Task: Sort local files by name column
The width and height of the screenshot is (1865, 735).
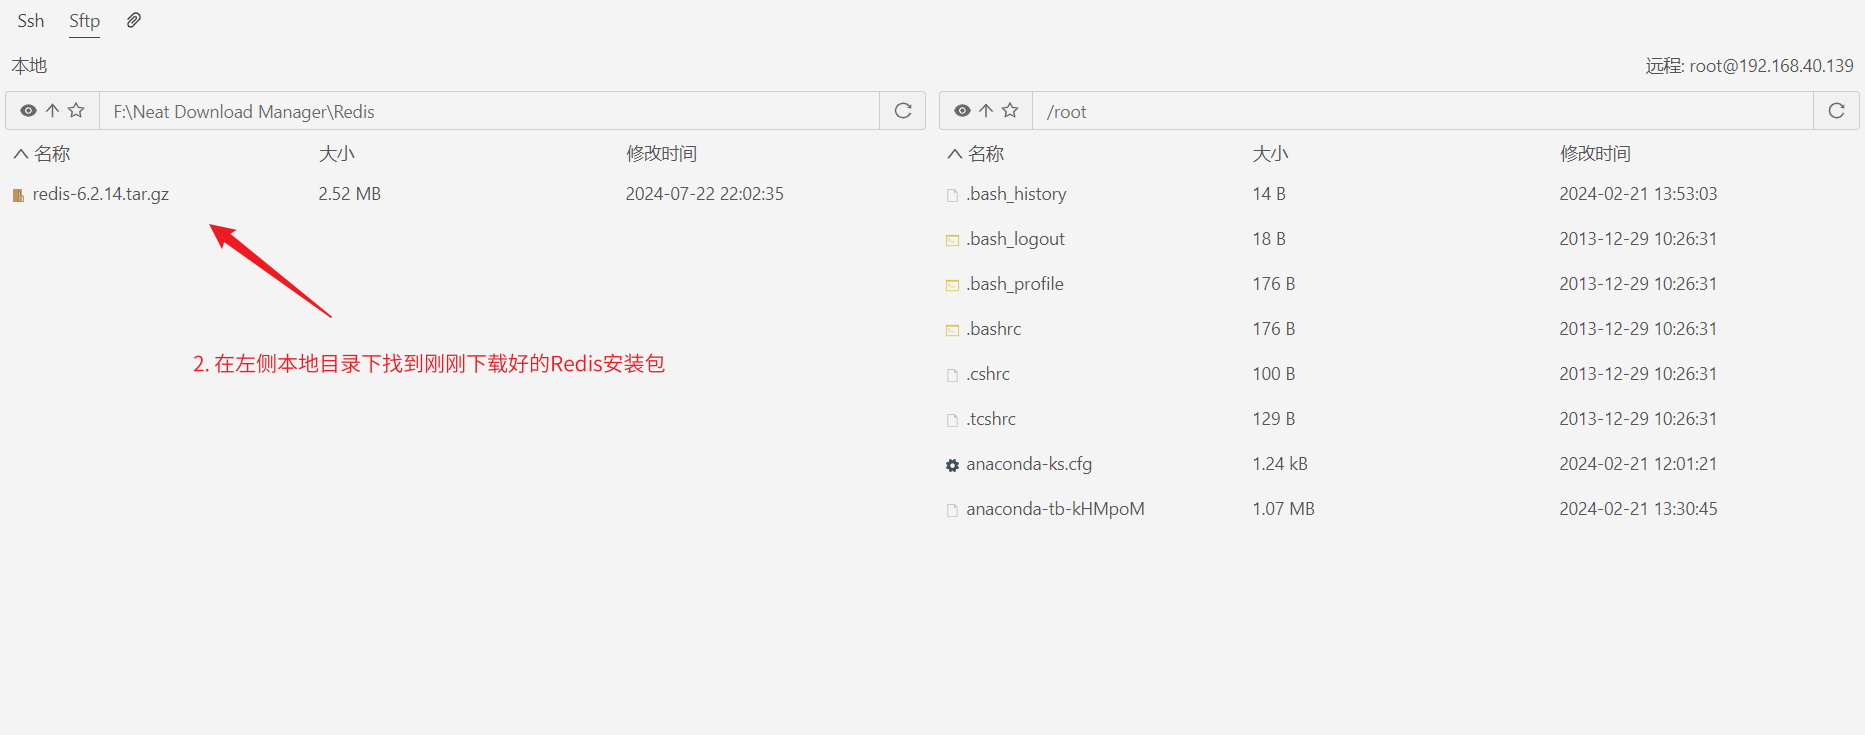Action: tap(51, 154)
